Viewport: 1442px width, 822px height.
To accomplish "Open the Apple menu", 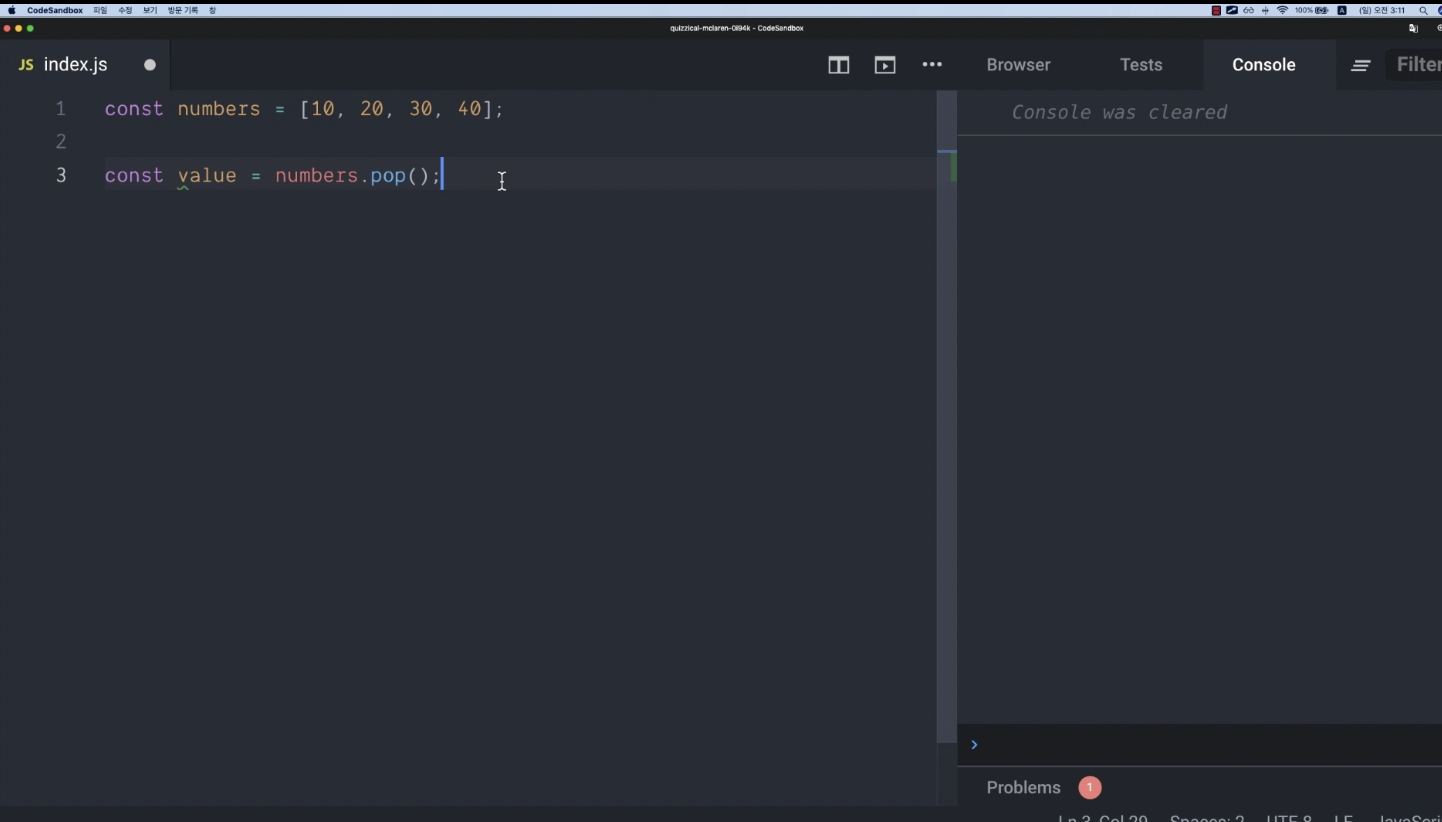I will tap(12, 10).
